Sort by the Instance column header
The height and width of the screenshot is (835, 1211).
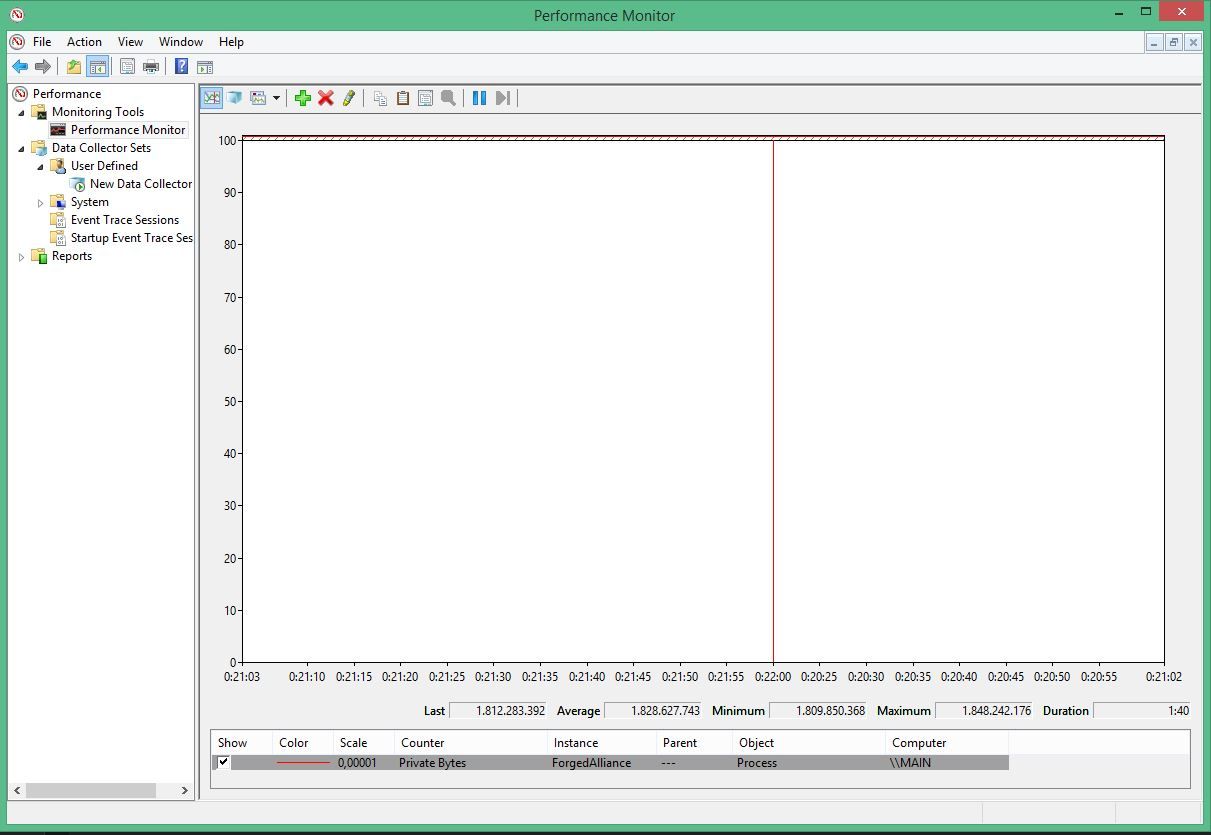[576, 743]
